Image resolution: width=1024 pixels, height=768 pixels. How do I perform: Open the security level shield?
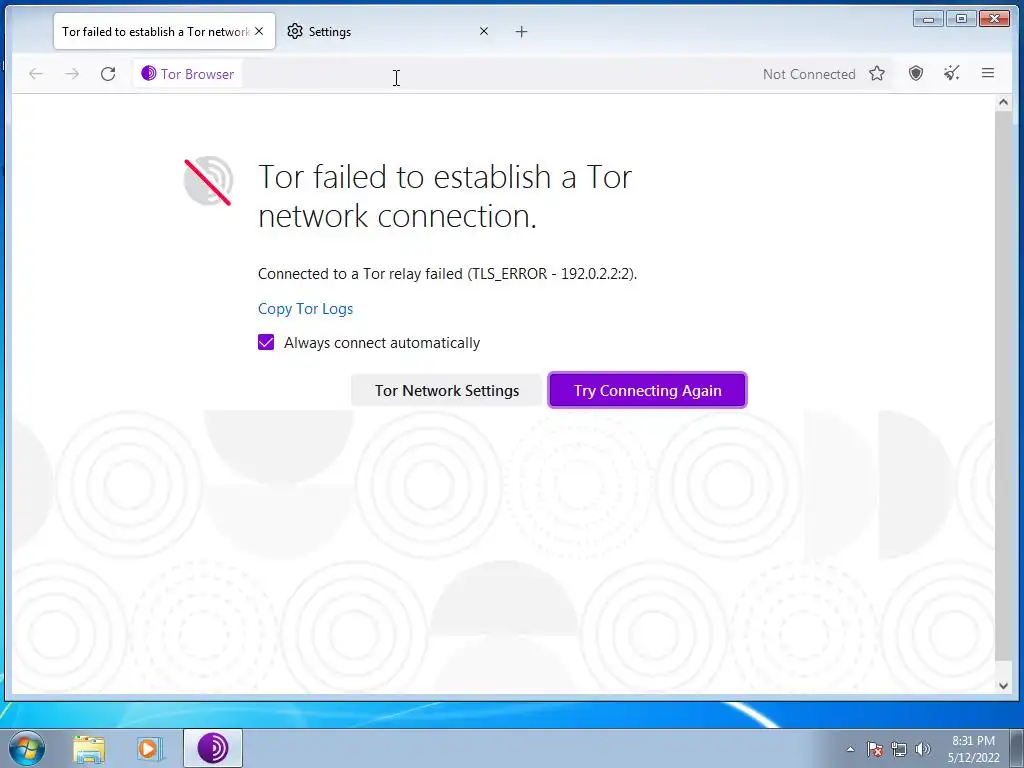(916, 73)
